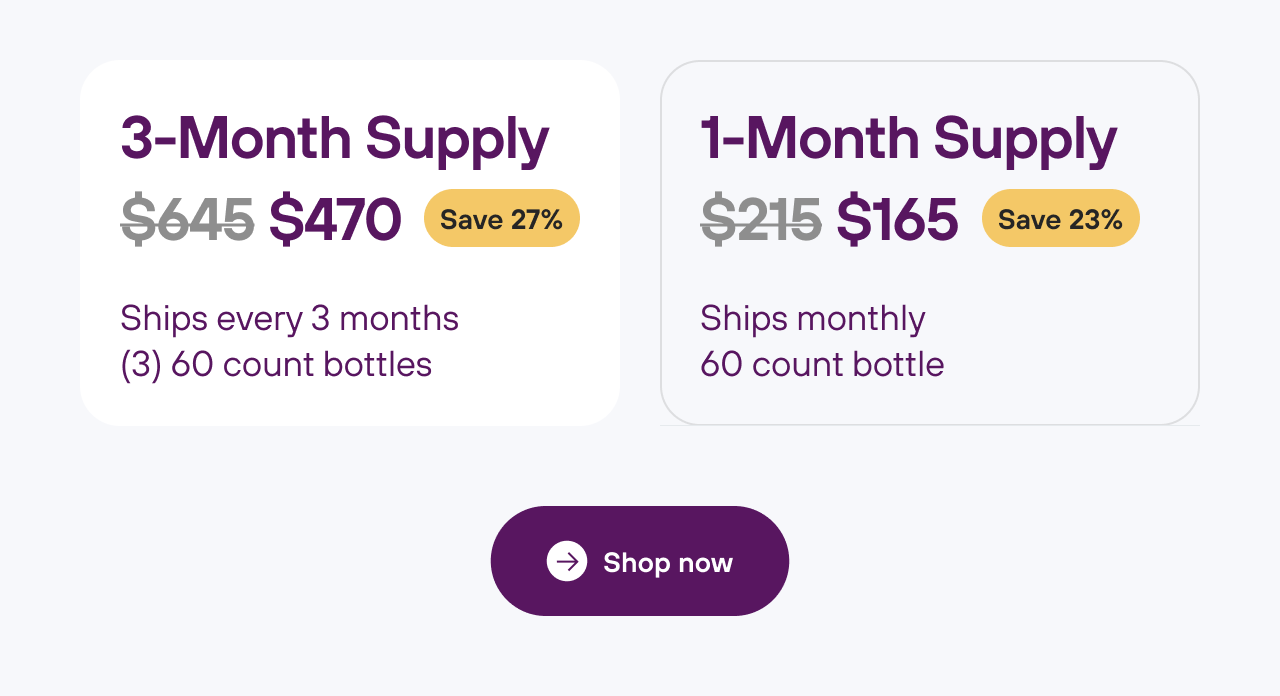Click the 'Shop now' text label
The height and width of the screenshot is (696, 1280).
click(668, 563)
